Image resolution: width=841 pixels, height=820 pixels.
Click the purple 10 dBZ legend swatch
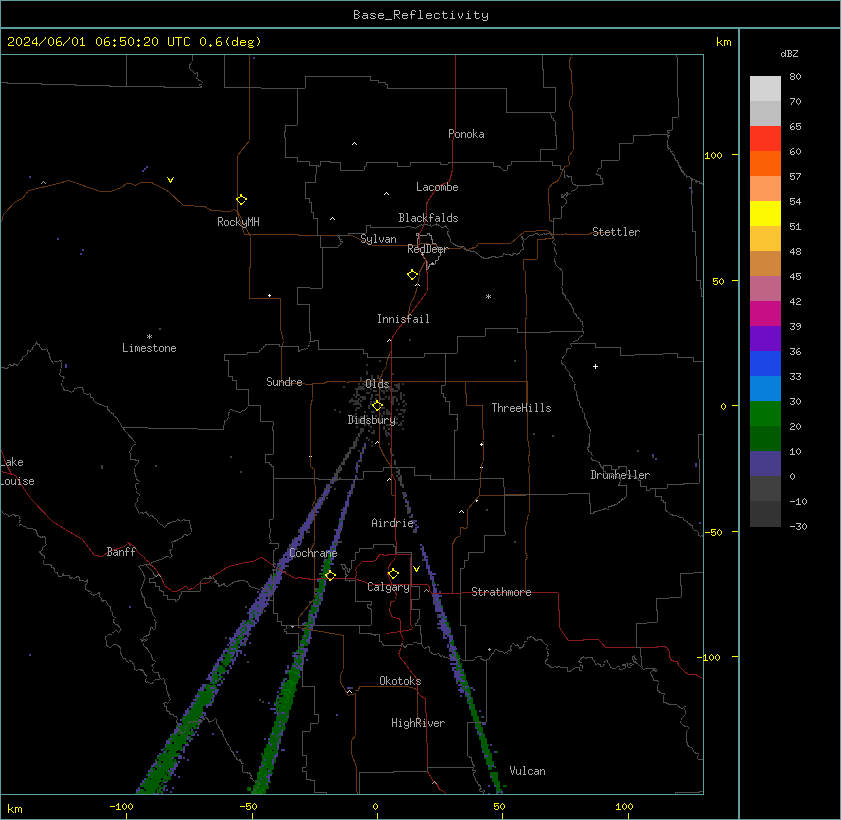(765, 463)
